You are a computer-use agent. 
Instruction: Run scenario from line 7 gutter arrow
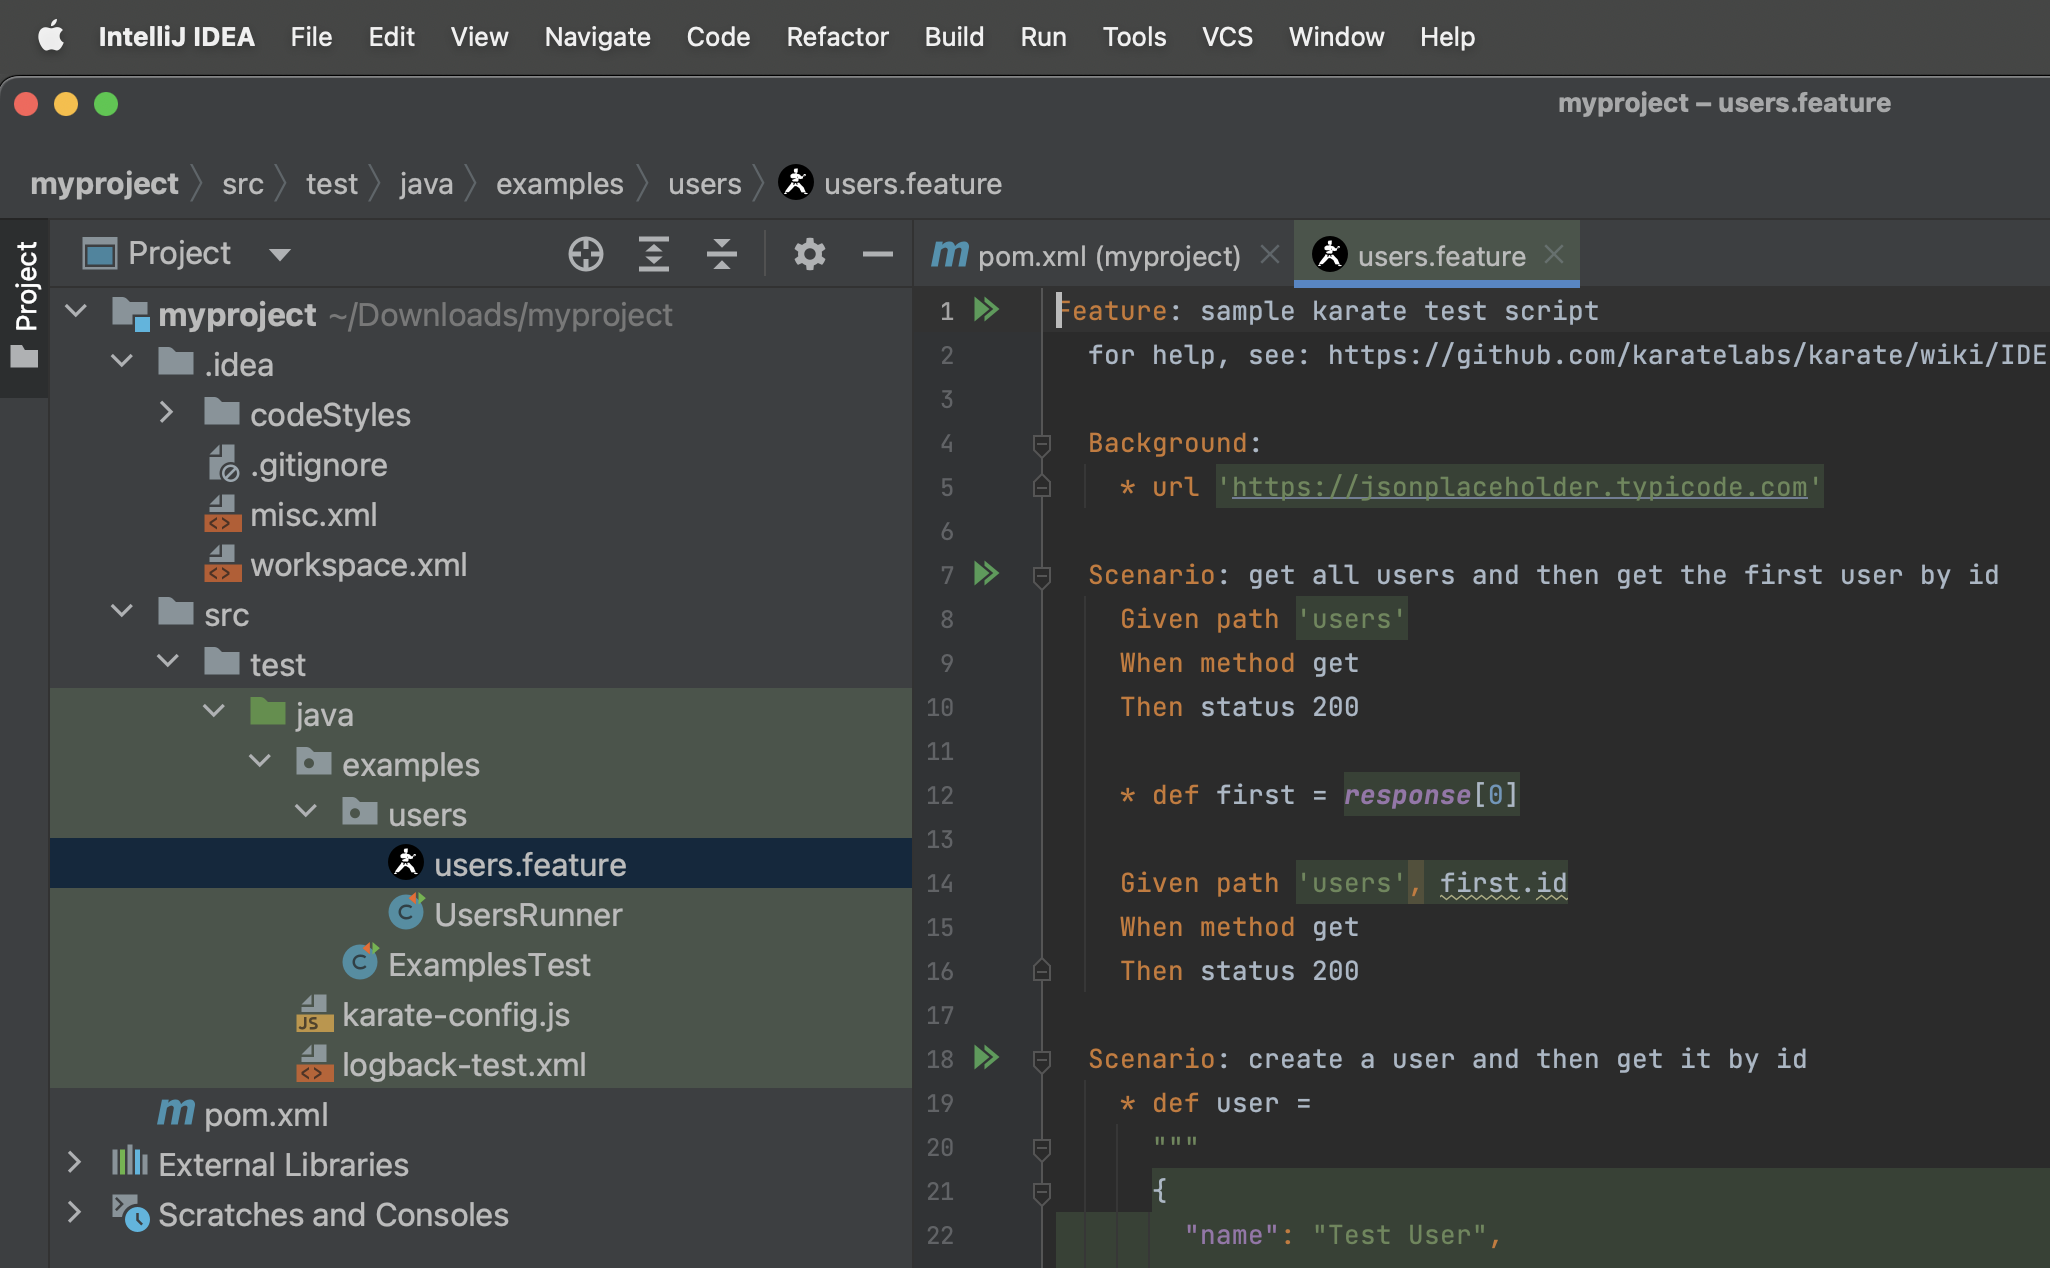coord(986,574)
